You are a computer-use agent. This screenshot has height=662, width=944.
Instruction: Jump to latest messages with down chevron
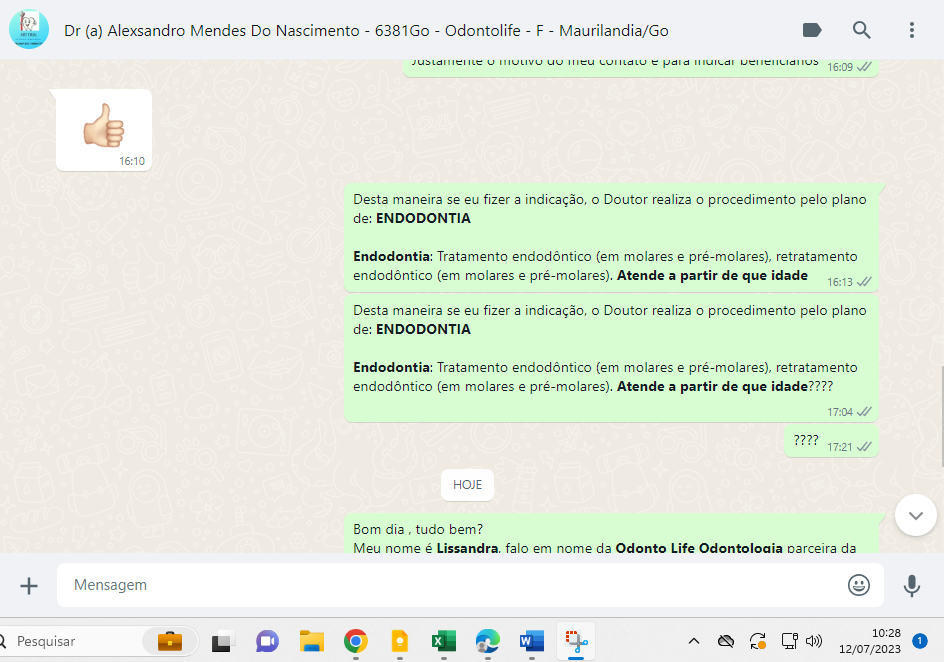click(916, 515)
